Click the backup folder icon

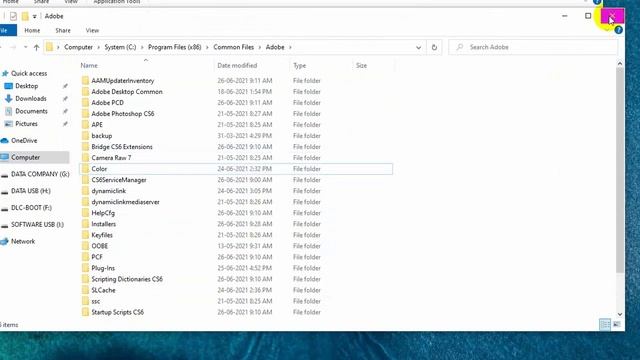[85, 136]
